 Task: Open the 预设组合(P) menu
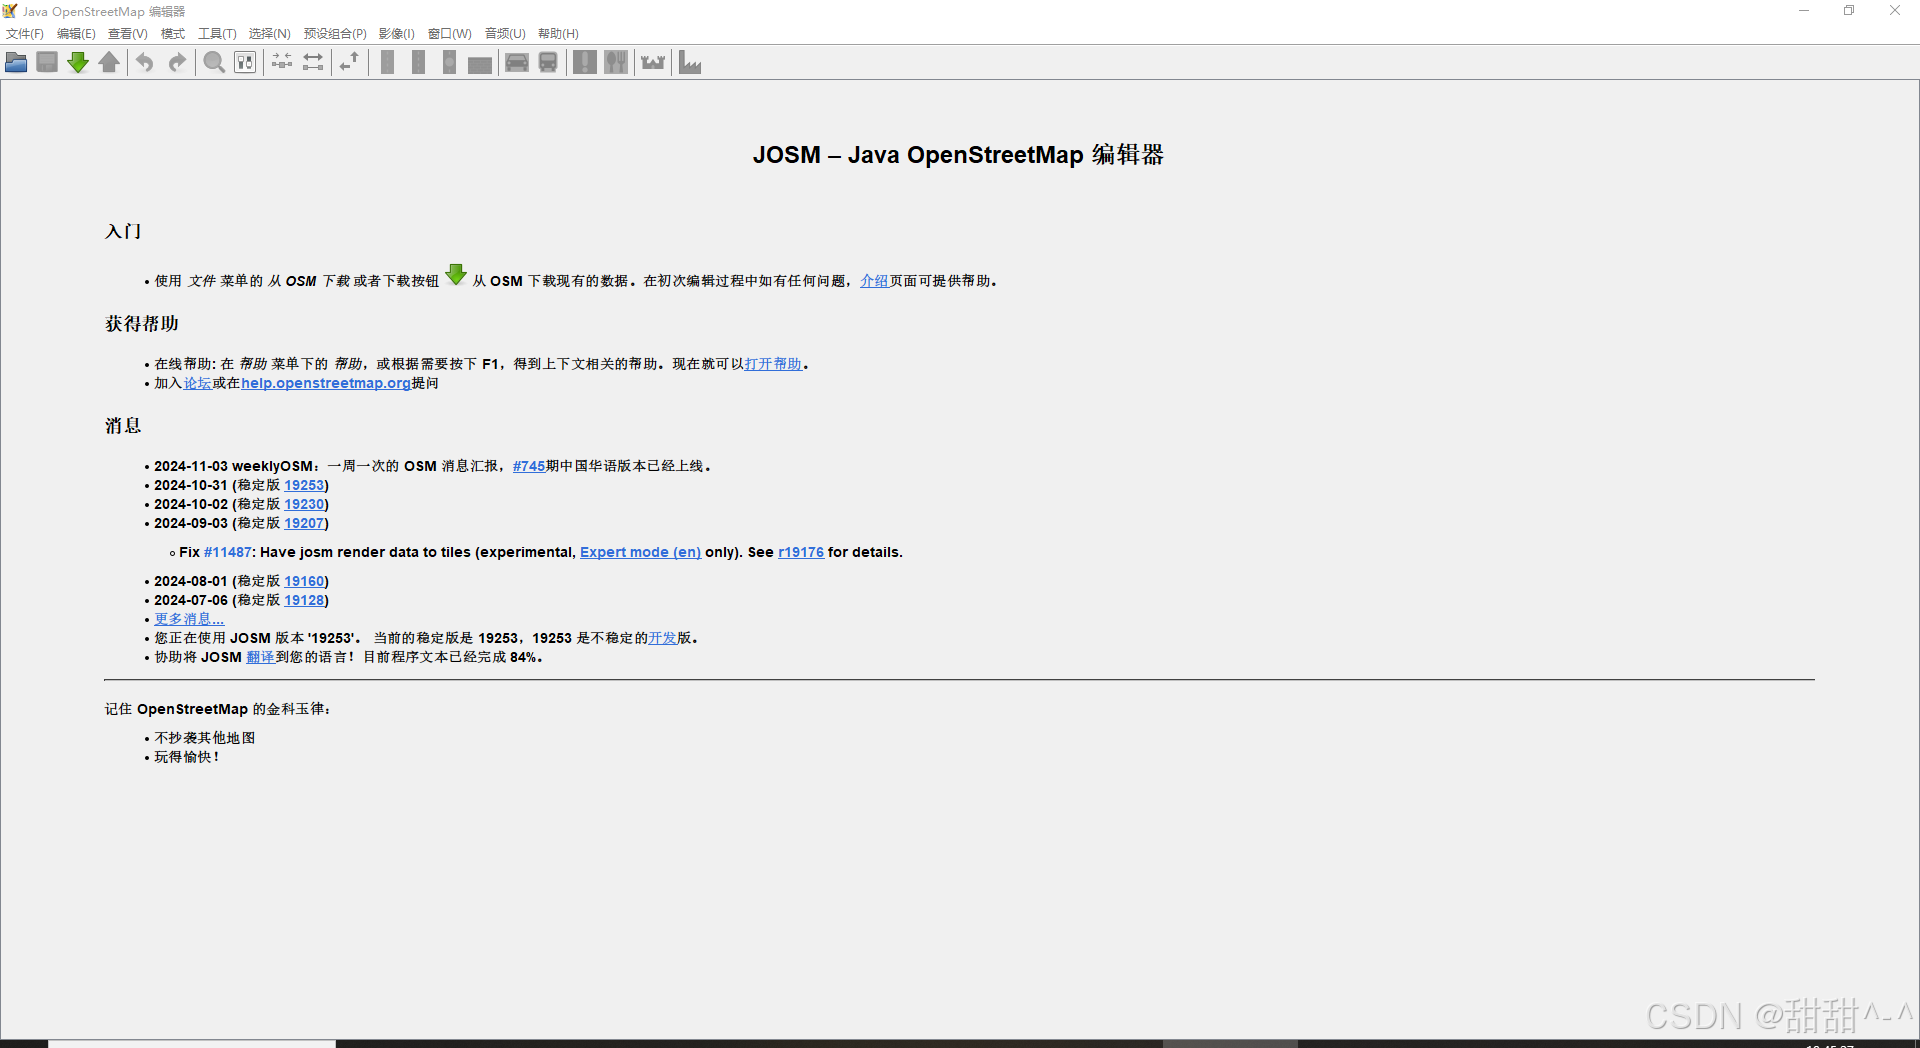tap(335, 34)
